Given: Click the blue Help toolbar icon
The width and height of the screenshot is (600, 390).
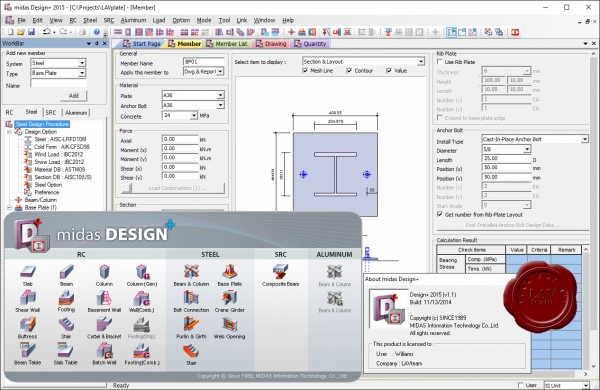Looking at the screenshot, I should point(97,32).
